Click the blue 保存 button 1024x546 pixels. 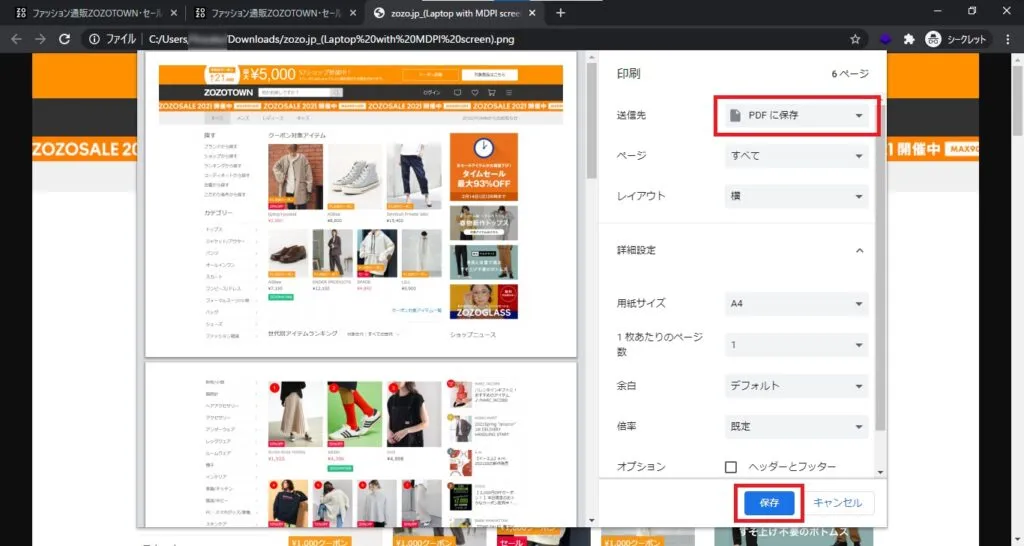[x=769, y=503]
